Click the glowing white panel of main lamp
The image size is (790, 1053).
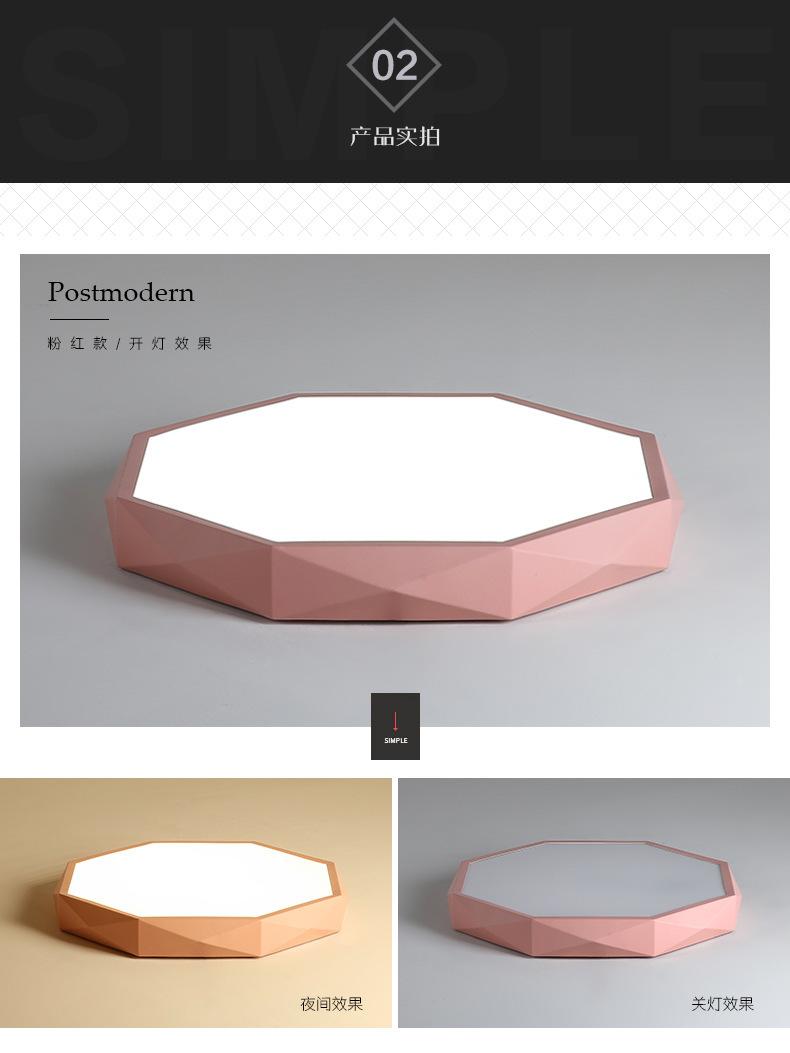coord(395,467)
